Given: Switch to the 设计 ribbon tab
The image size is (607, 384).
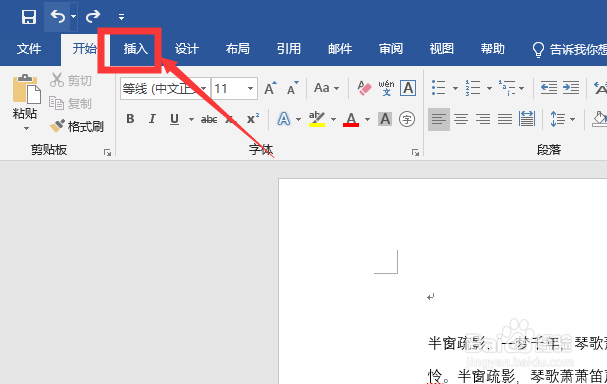Looking at the screenshot, I should (187, 49).
